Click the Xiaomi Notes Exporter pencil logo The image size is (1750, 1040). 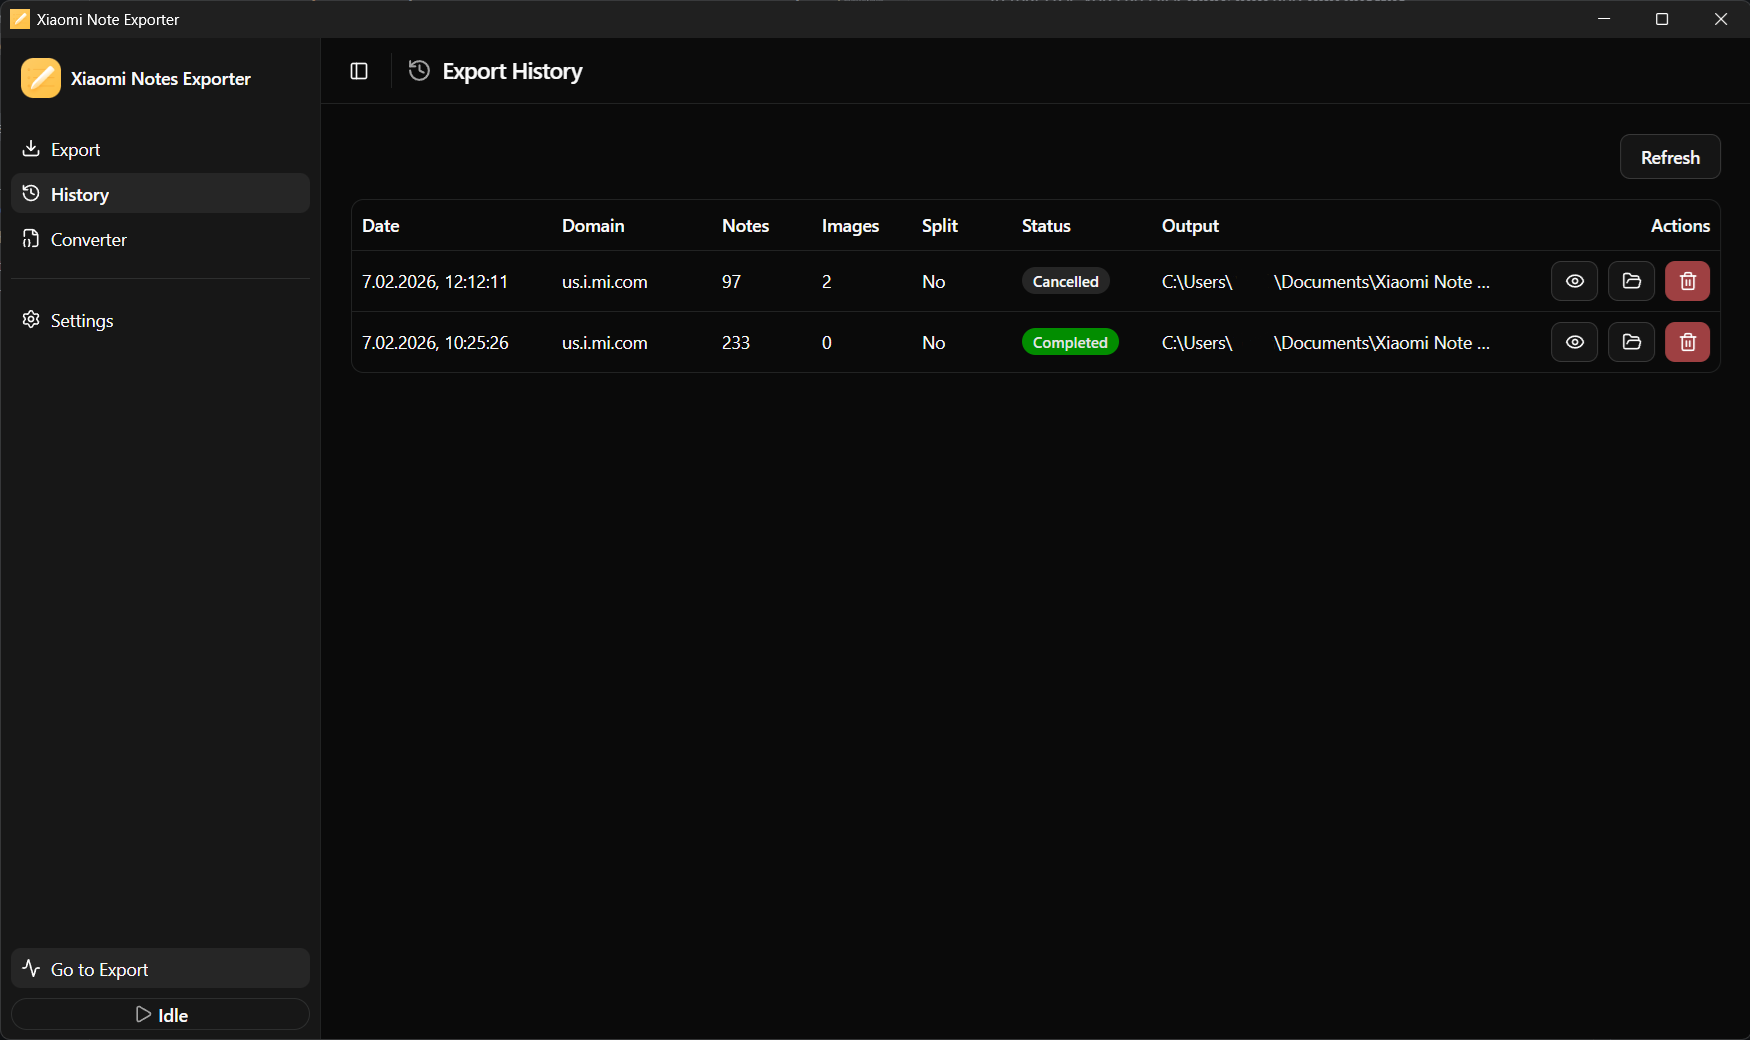[x=41, y=78]
